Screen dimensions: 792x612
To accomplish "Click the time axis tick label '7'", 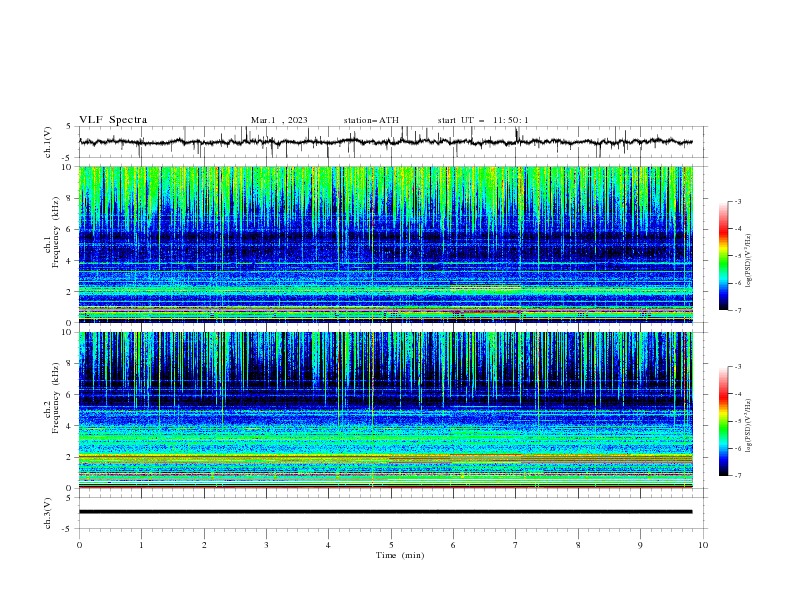I will click(516, 545).
